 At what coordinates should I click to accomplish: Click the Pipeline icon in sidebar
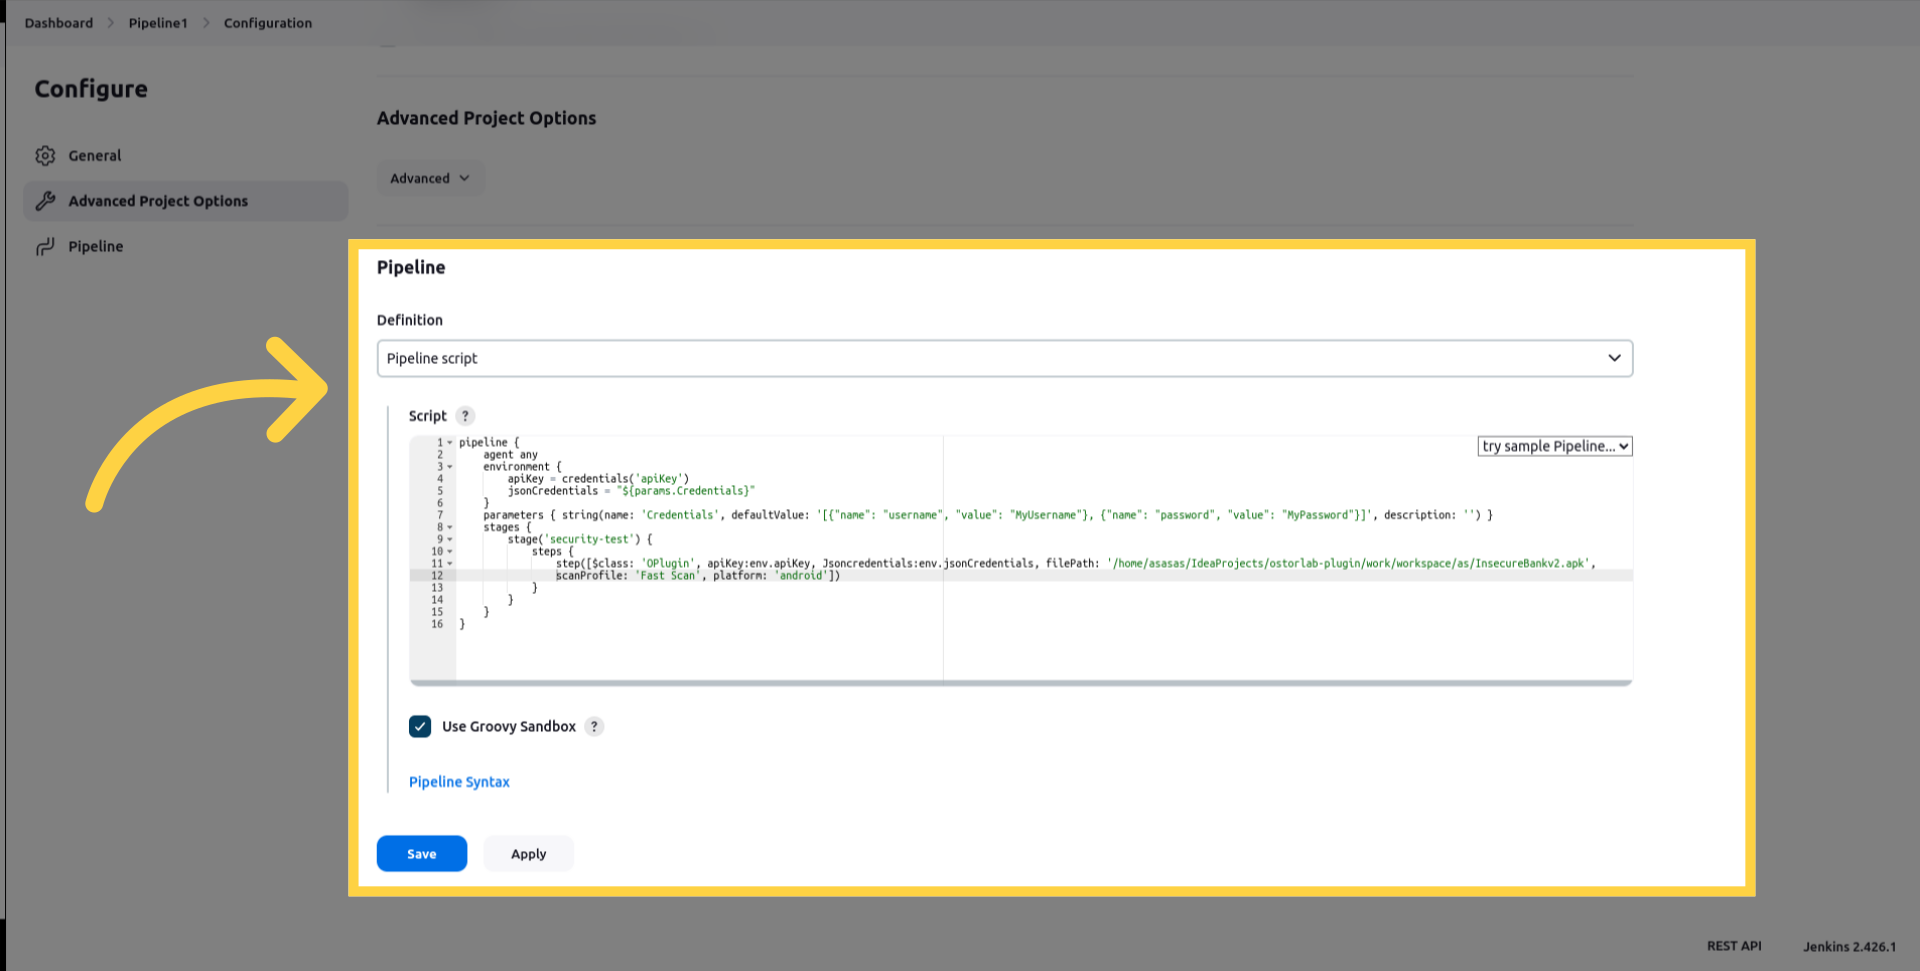[45, 247]
